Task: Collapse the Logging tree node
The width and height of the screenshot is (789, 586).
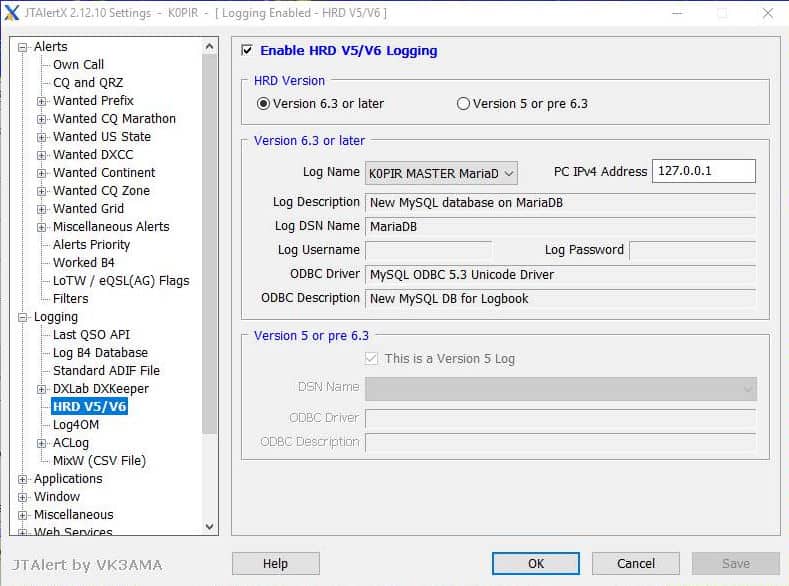Action: (x=23, y=317)
